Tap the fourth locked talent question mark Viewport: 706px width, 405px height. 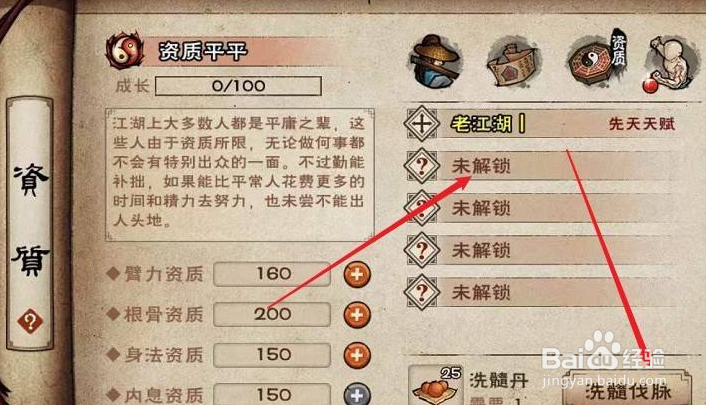(422, 292)
